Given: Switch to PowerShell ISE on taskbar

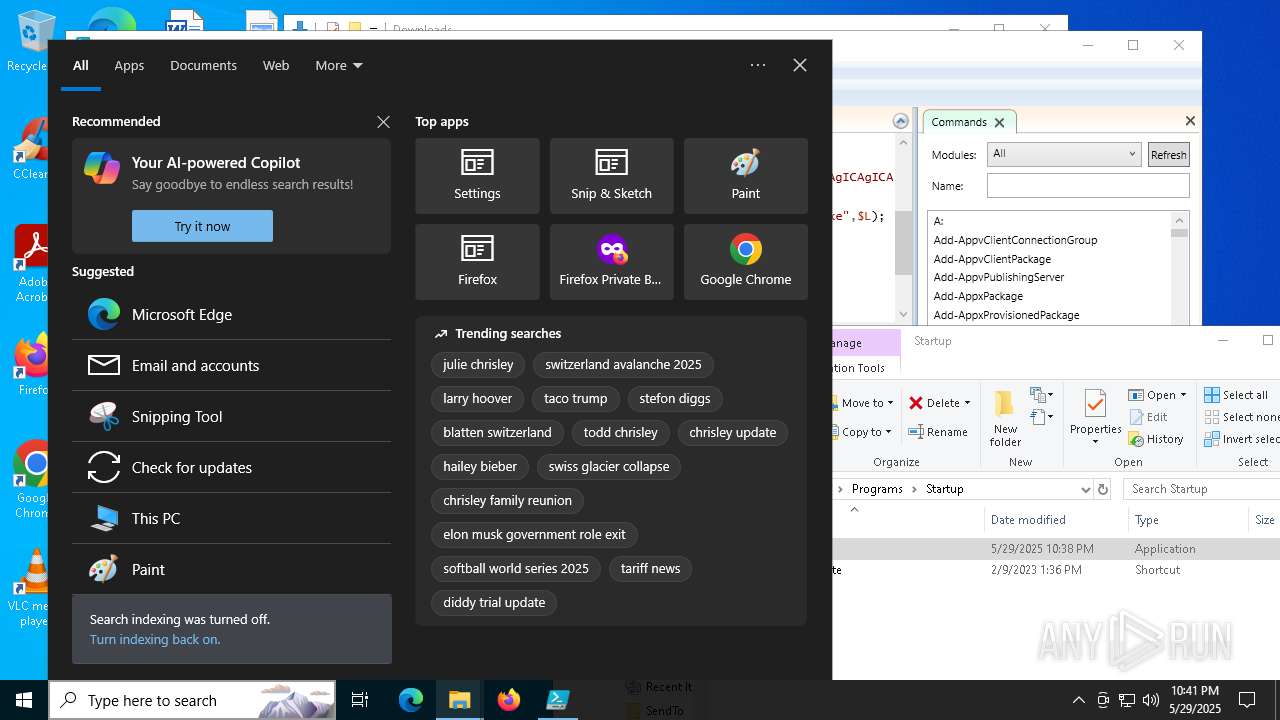Looking at the screenshot, I should (x=557, y=700).
